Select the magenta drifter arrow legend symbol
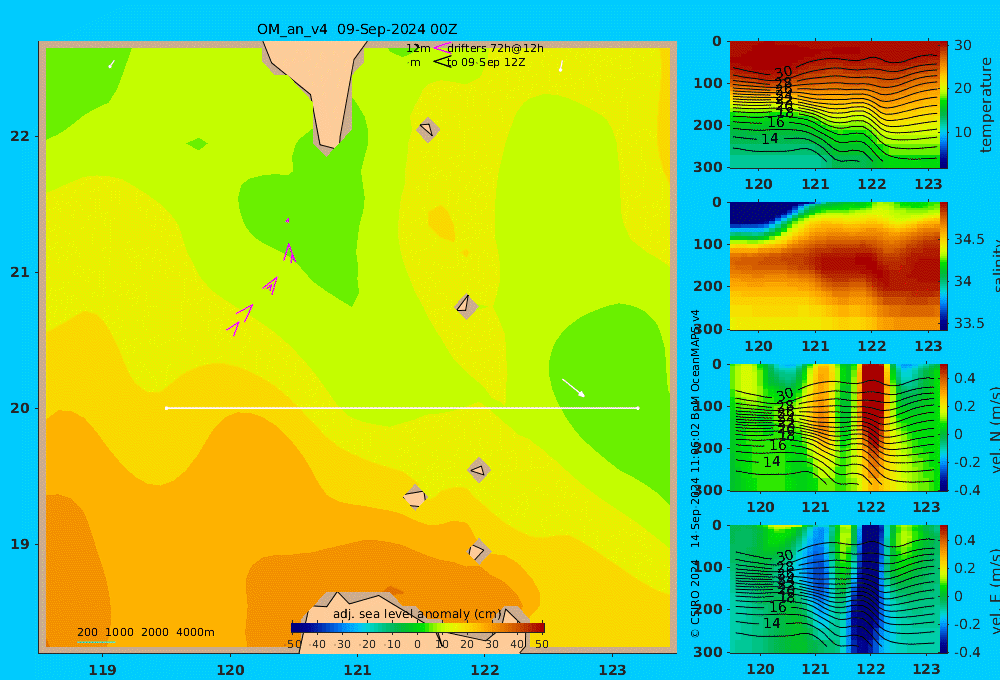This screenshot has width=1000, height=680. 441,48
